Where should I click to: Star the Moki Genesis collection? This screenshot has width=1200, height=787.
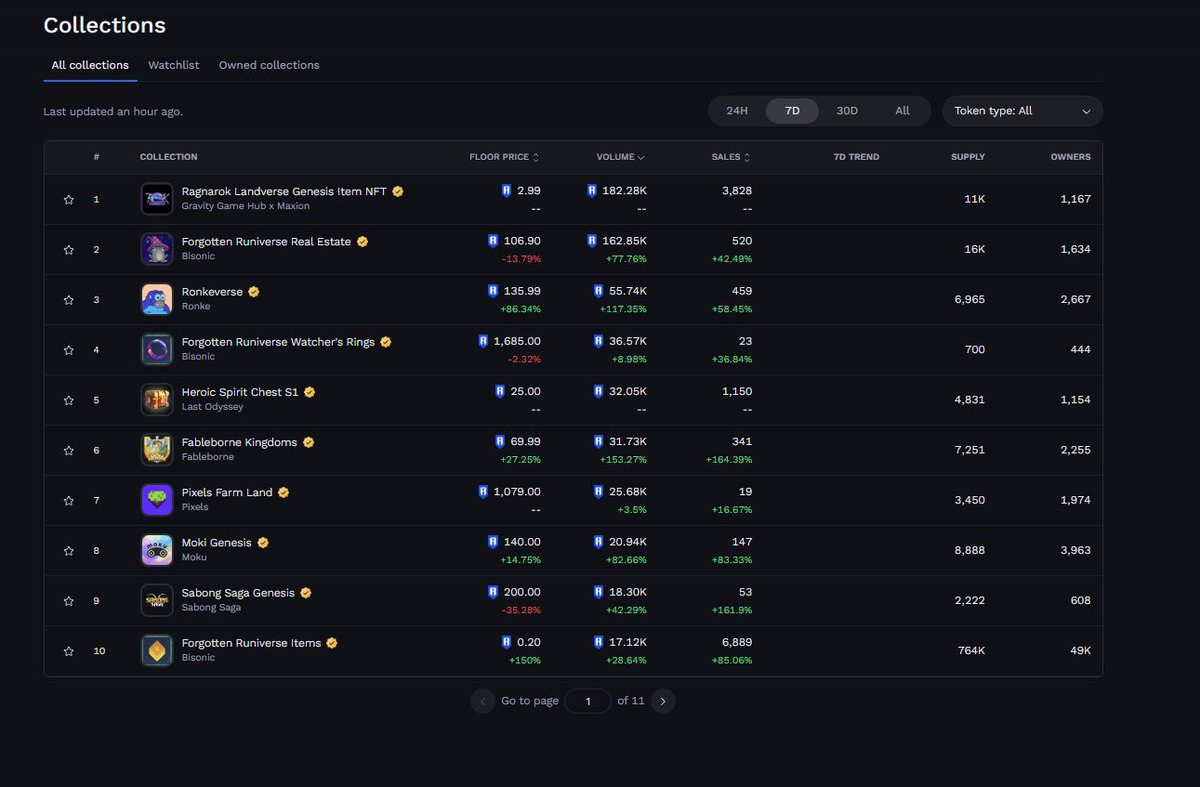(69, 551)
